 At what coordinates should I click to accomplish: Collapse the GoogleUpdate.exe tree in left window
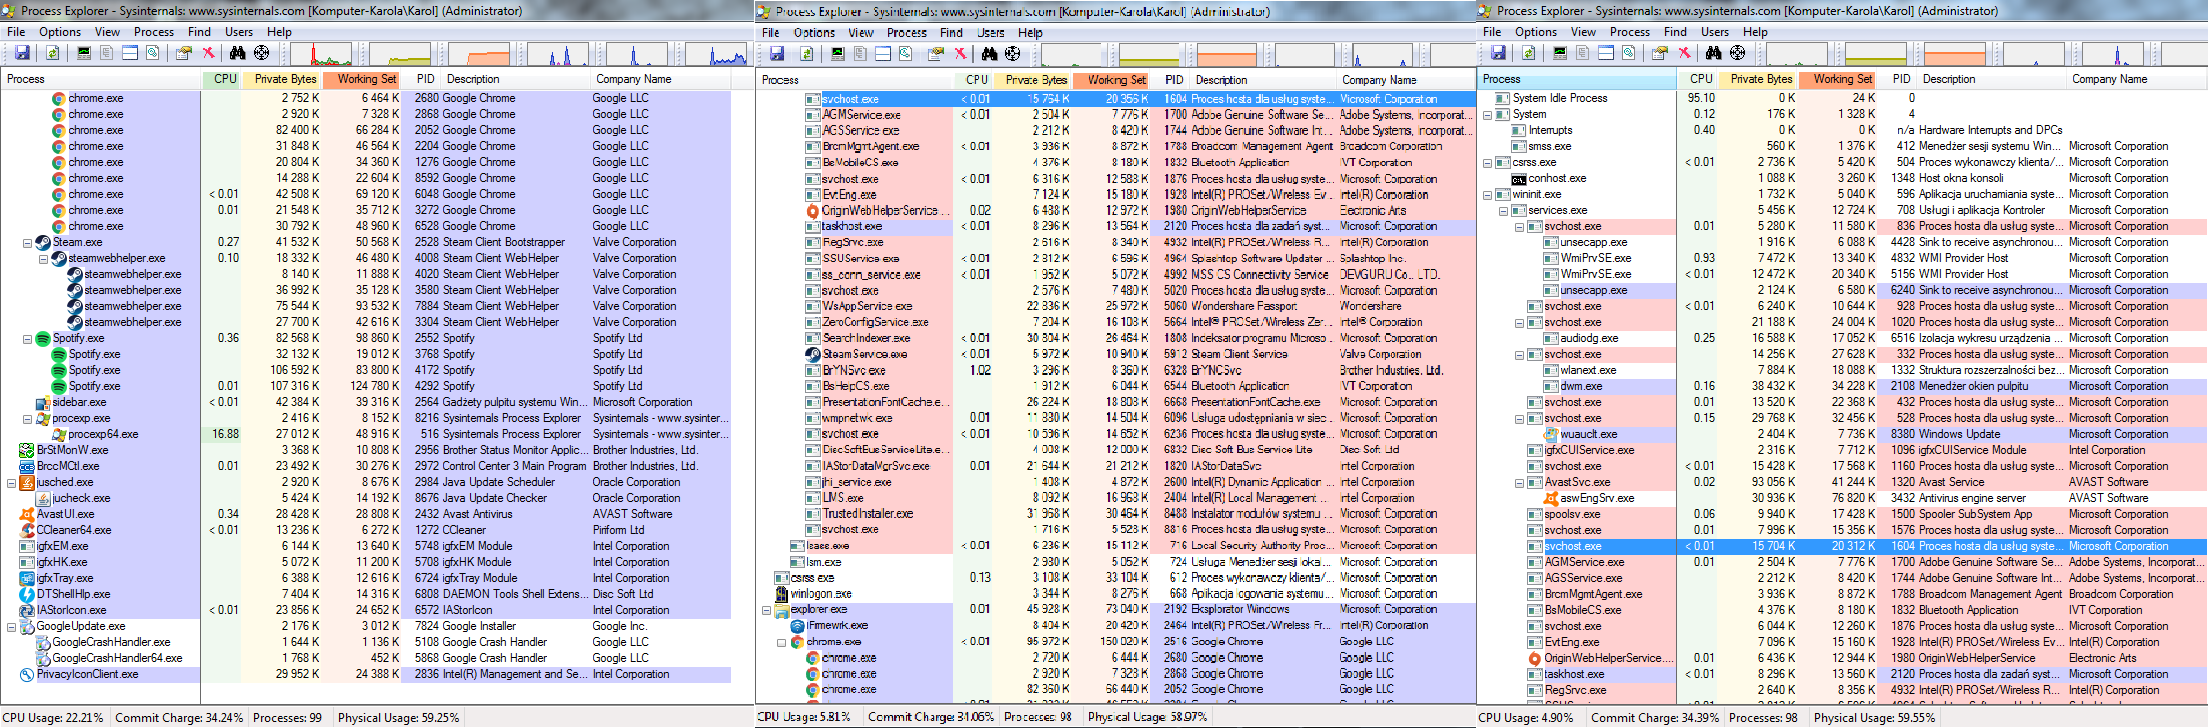(x=11, y=626)
